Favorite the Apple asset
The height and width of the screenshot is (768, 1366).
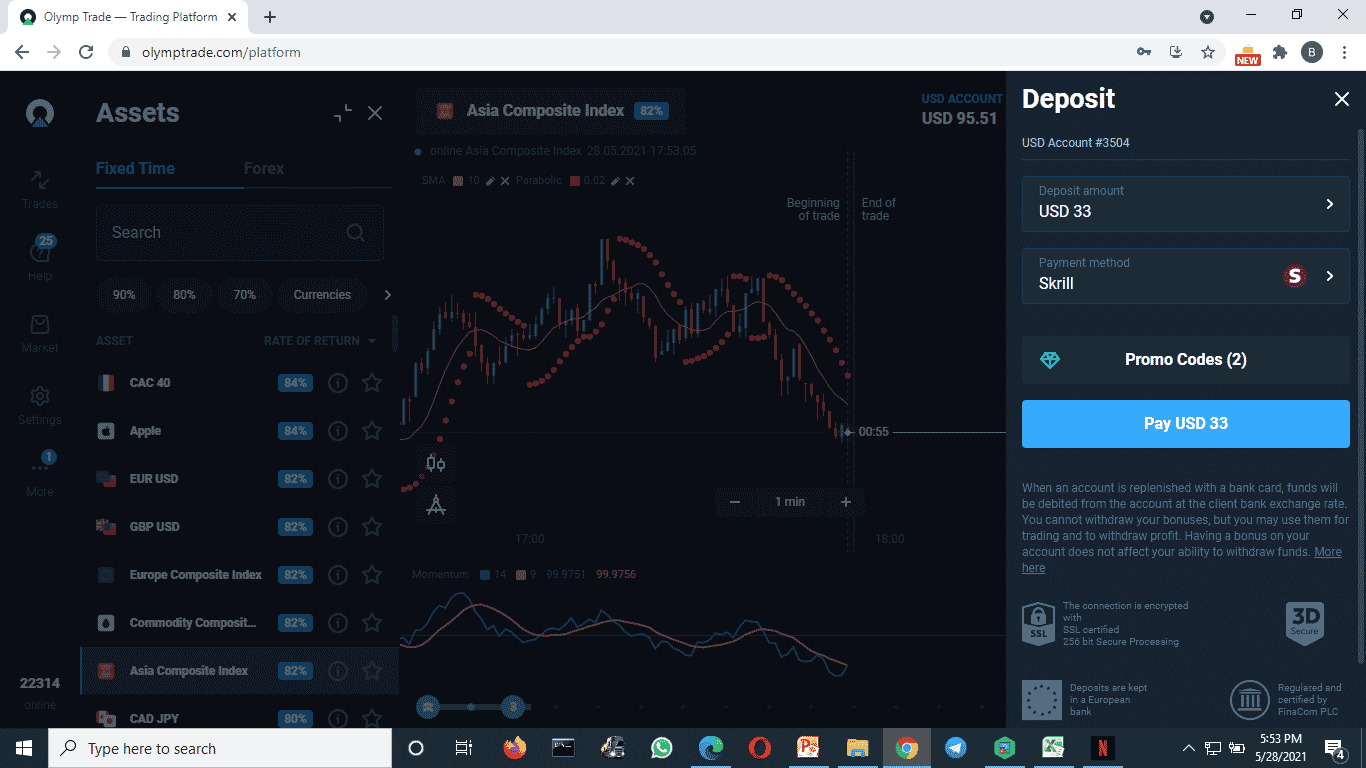[372, 431]
